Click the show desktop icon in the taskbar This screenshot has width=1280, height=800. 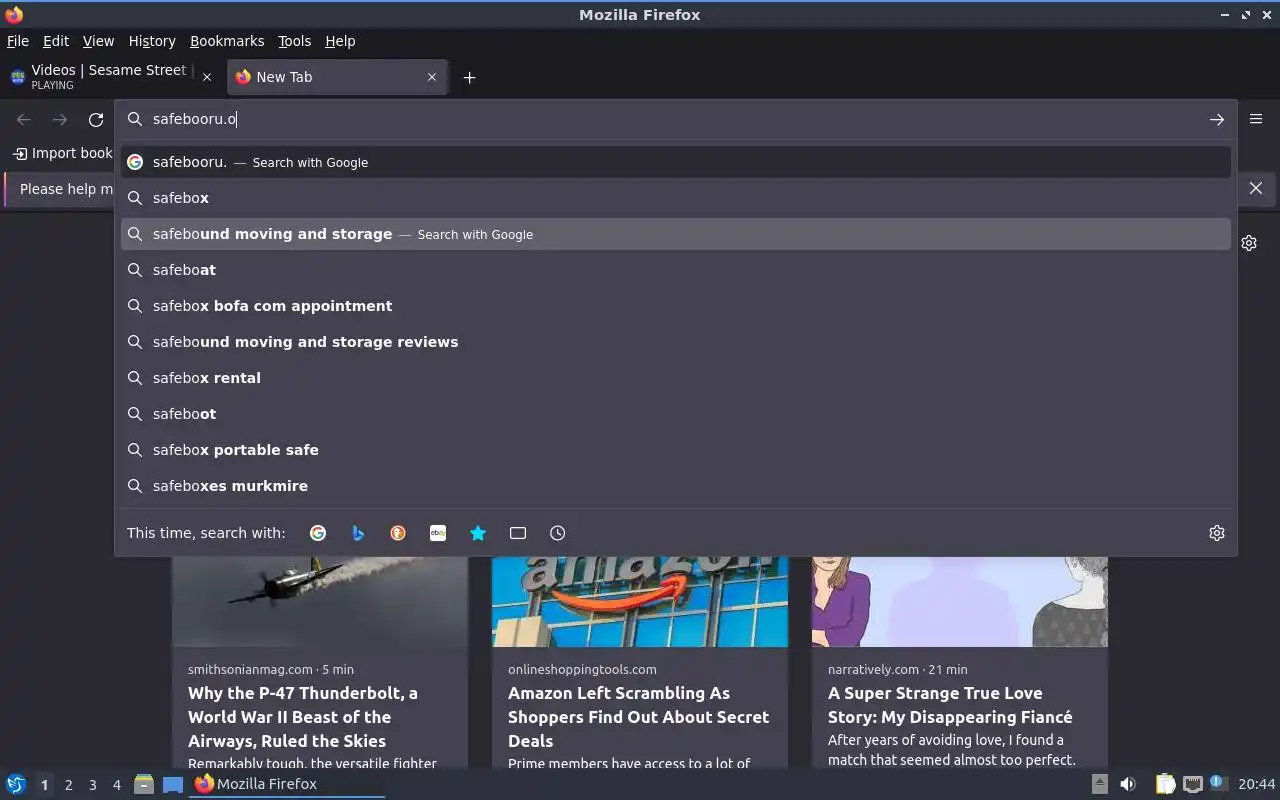coord(173,784)
